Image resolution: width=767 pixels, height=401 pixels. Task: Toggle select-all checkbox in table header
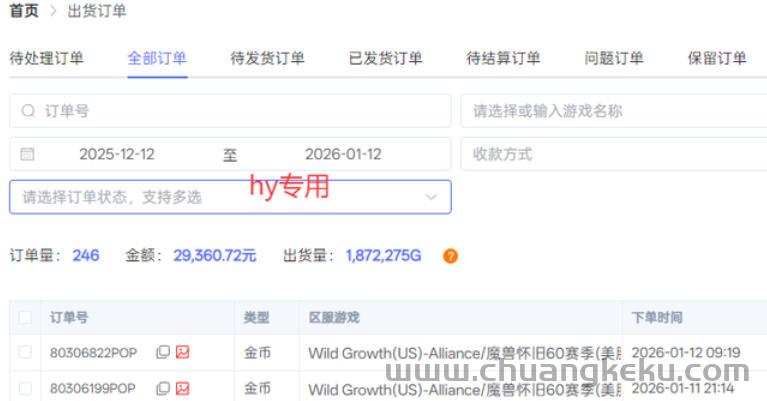[x=25, y=318]
